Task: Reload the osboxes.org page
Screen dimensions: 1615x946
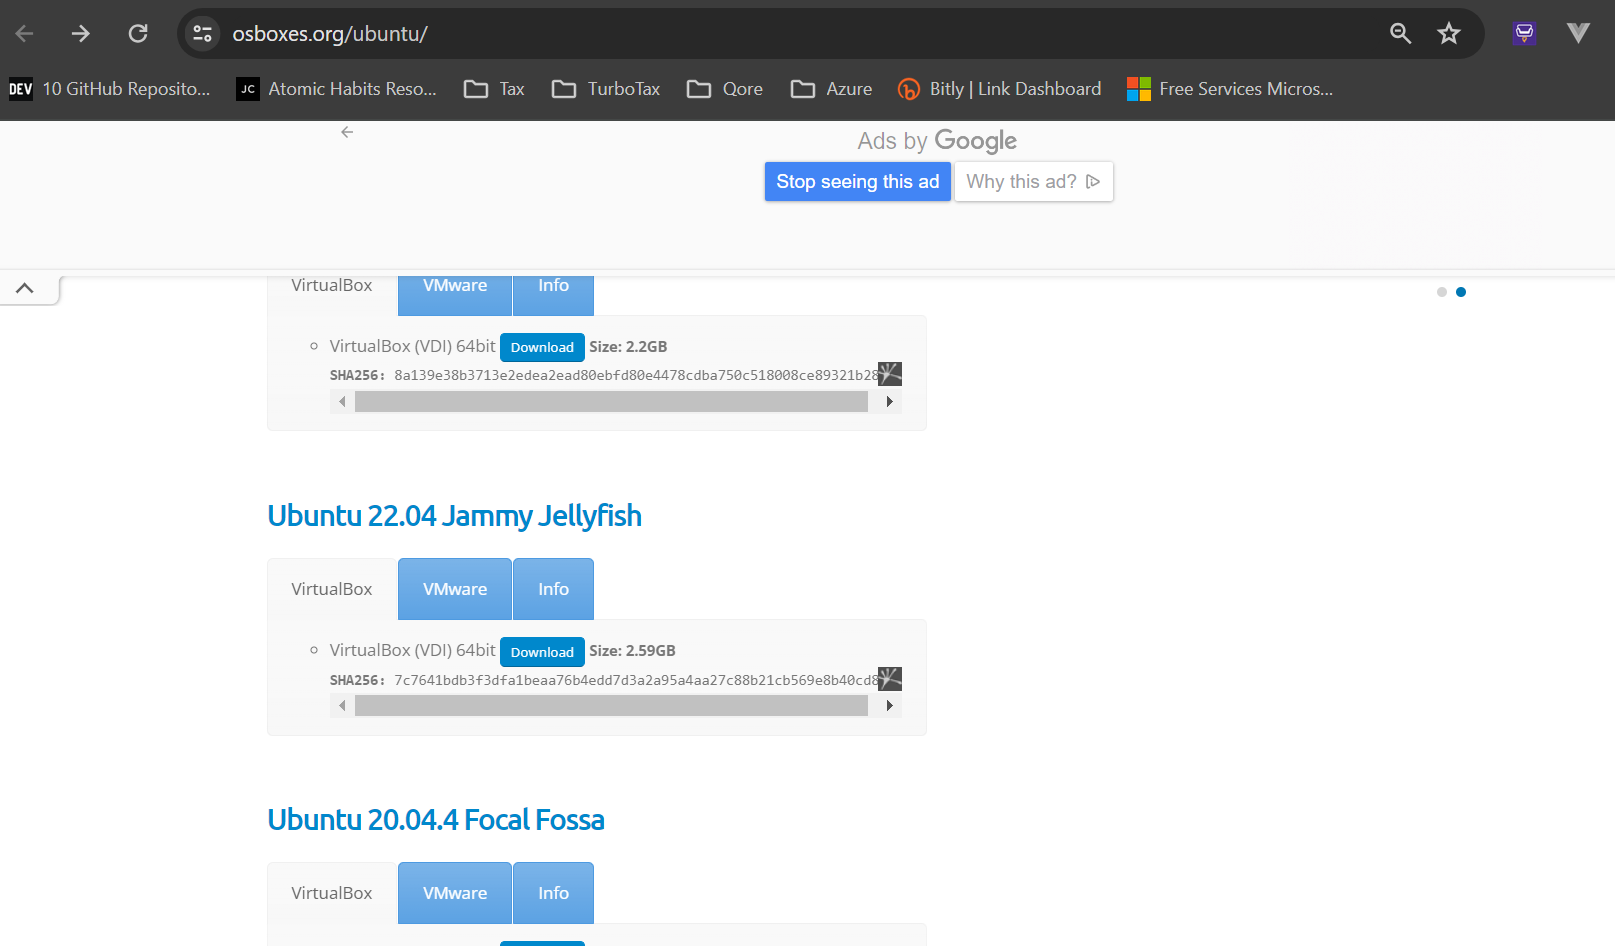Action: point(138,34)
